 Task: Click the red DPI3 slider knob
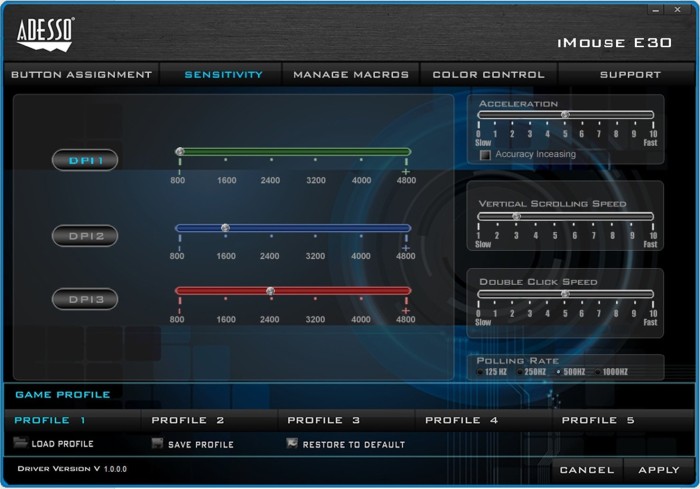point(270,291)
